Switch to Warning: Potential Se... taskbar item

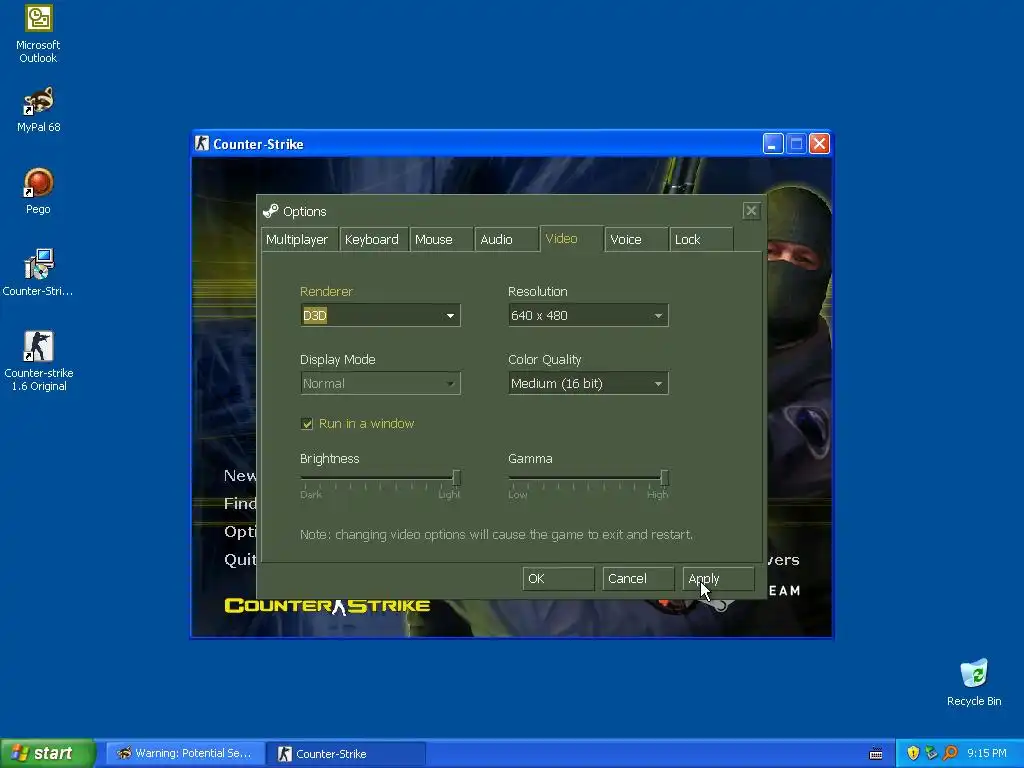(185, 753)
